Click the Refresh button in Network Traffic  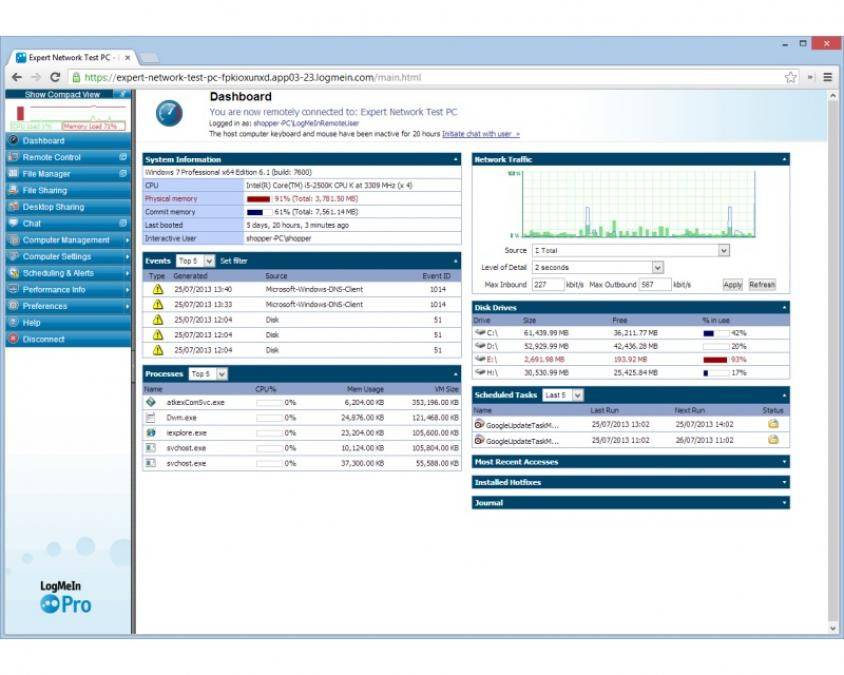click(x=762, y=285)
